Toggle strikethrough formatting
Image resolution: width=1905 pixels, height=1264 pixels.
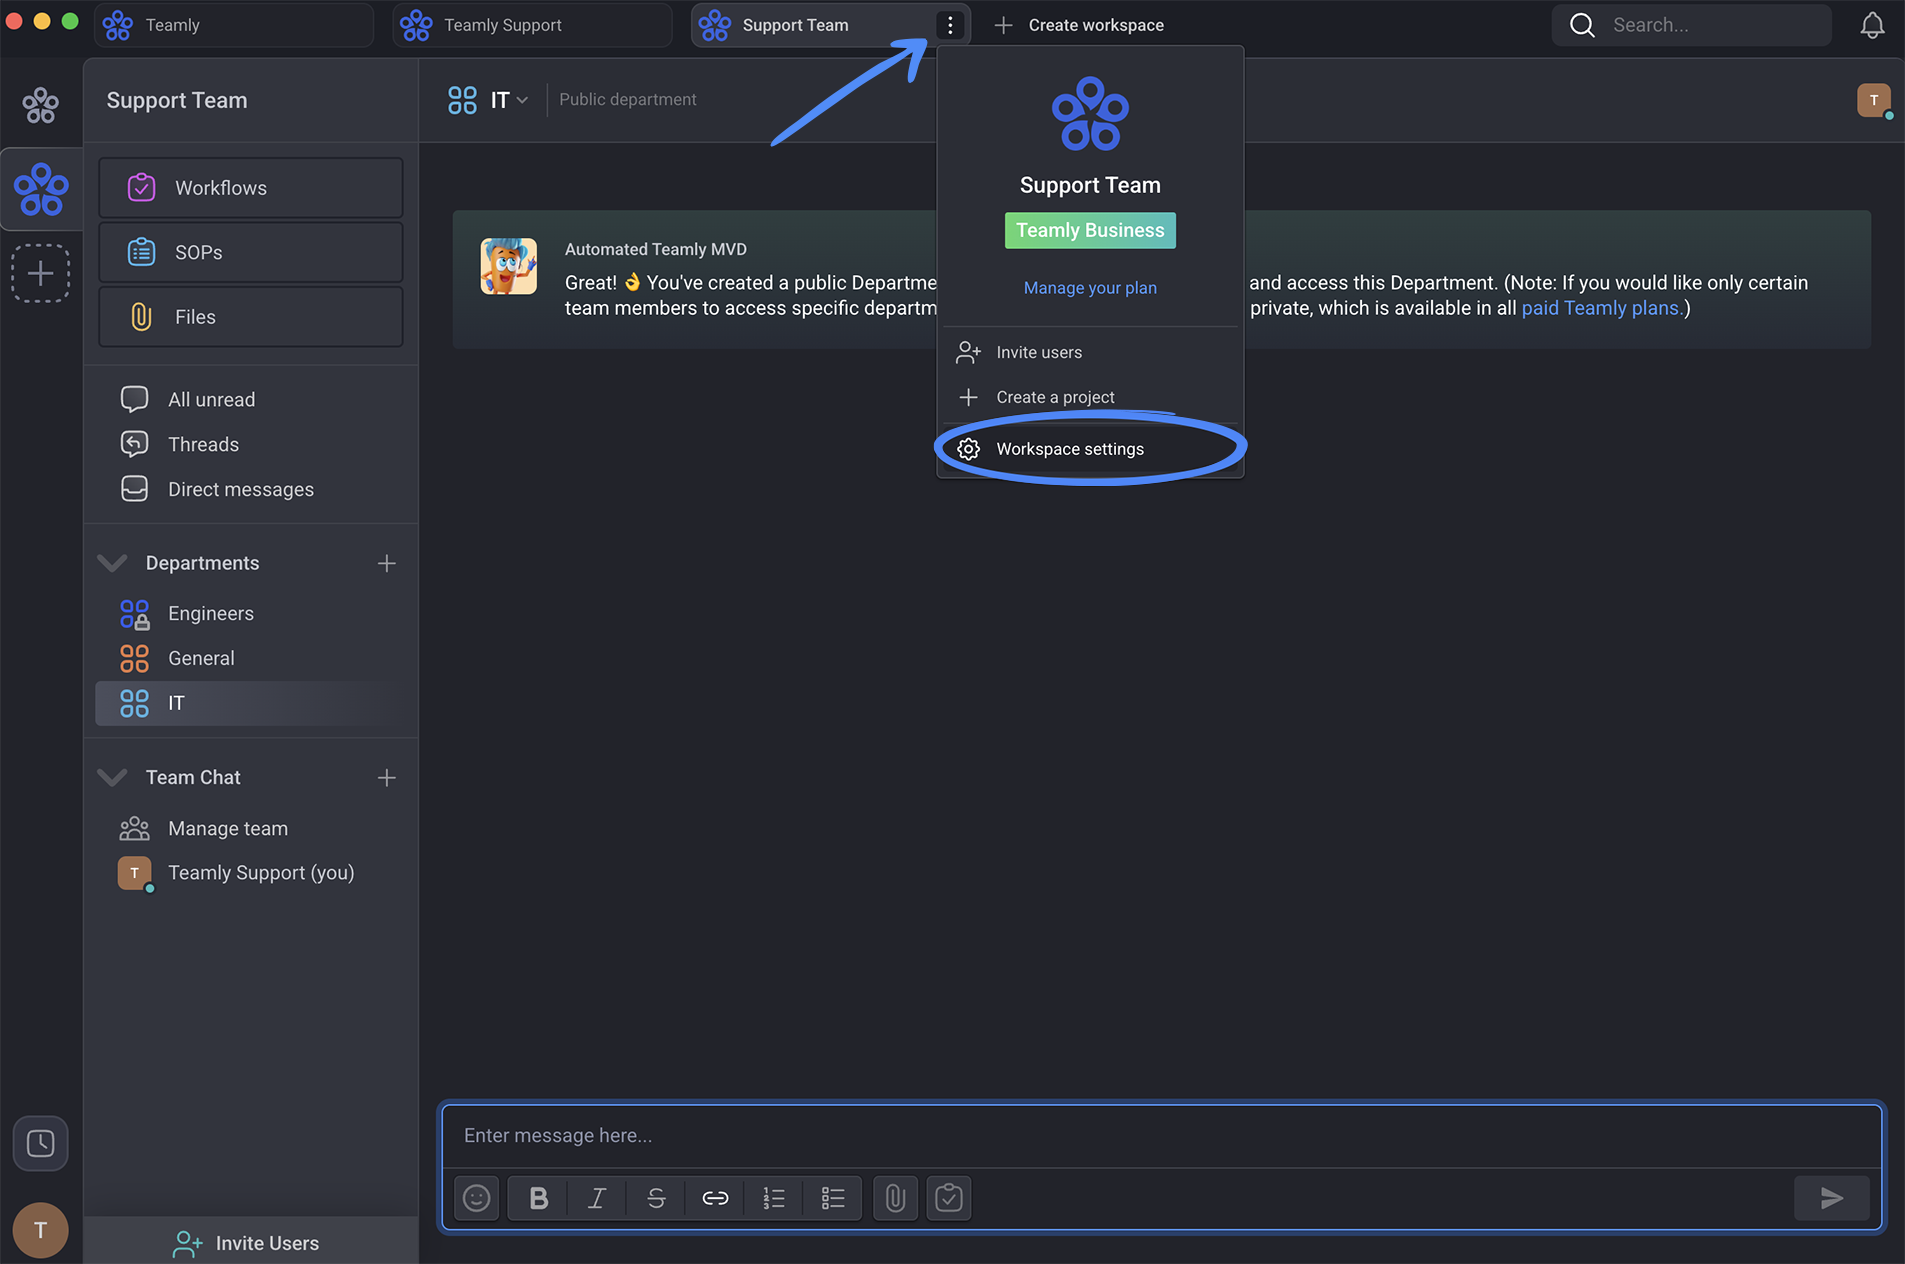tap(656, 1198)
